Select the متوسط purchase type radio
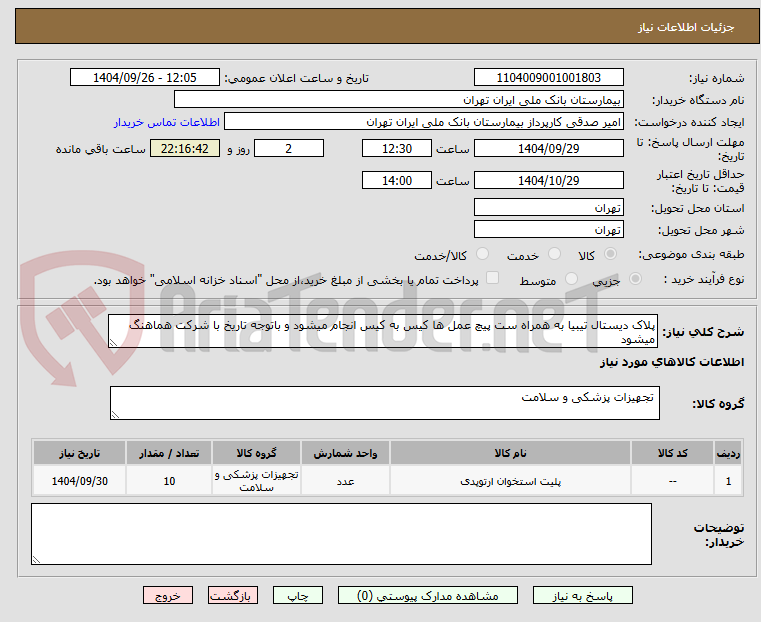The image size is (761, 622). pos(572,278)
